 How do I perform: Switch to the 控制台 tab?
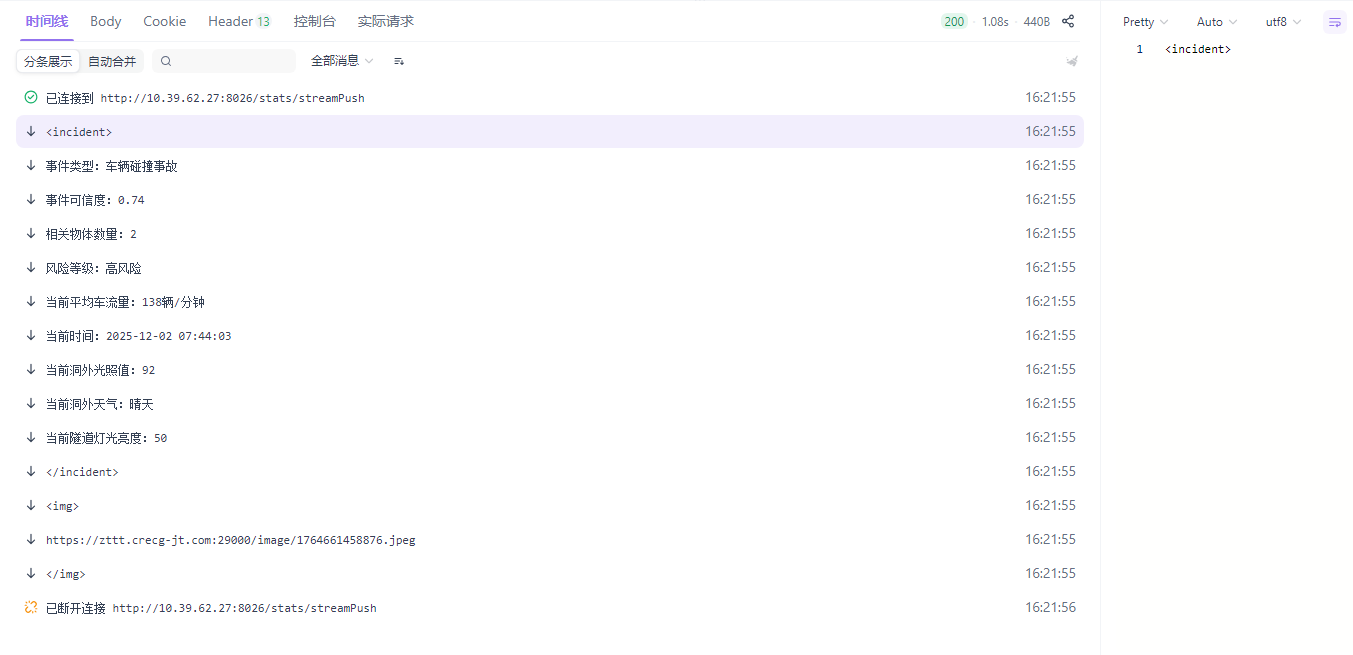click(315, 21)
